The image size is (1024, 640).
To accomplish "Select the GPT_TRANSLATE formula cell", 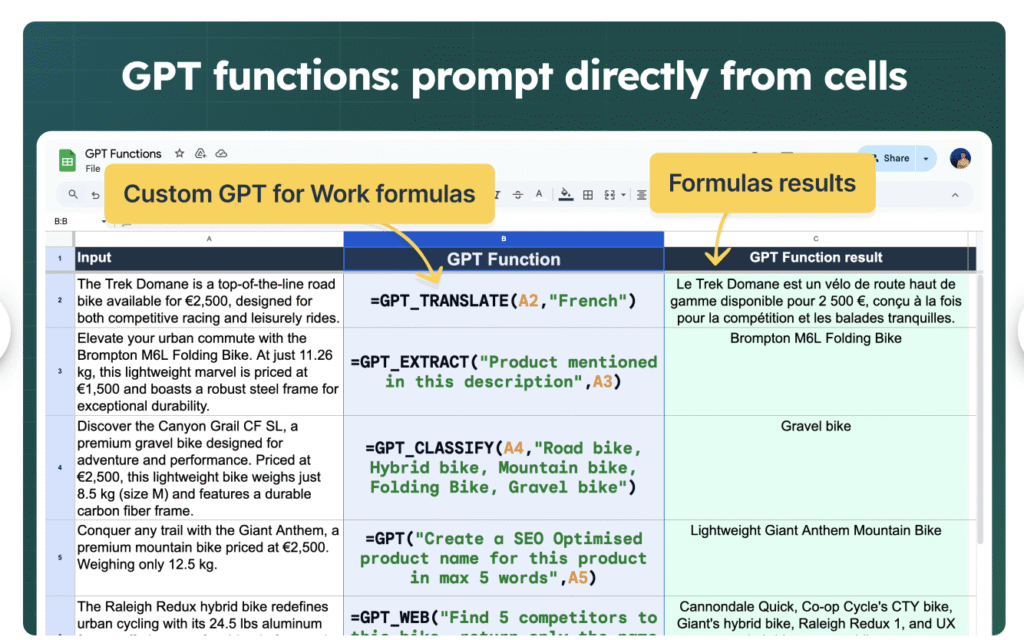I will coord(504,300).
